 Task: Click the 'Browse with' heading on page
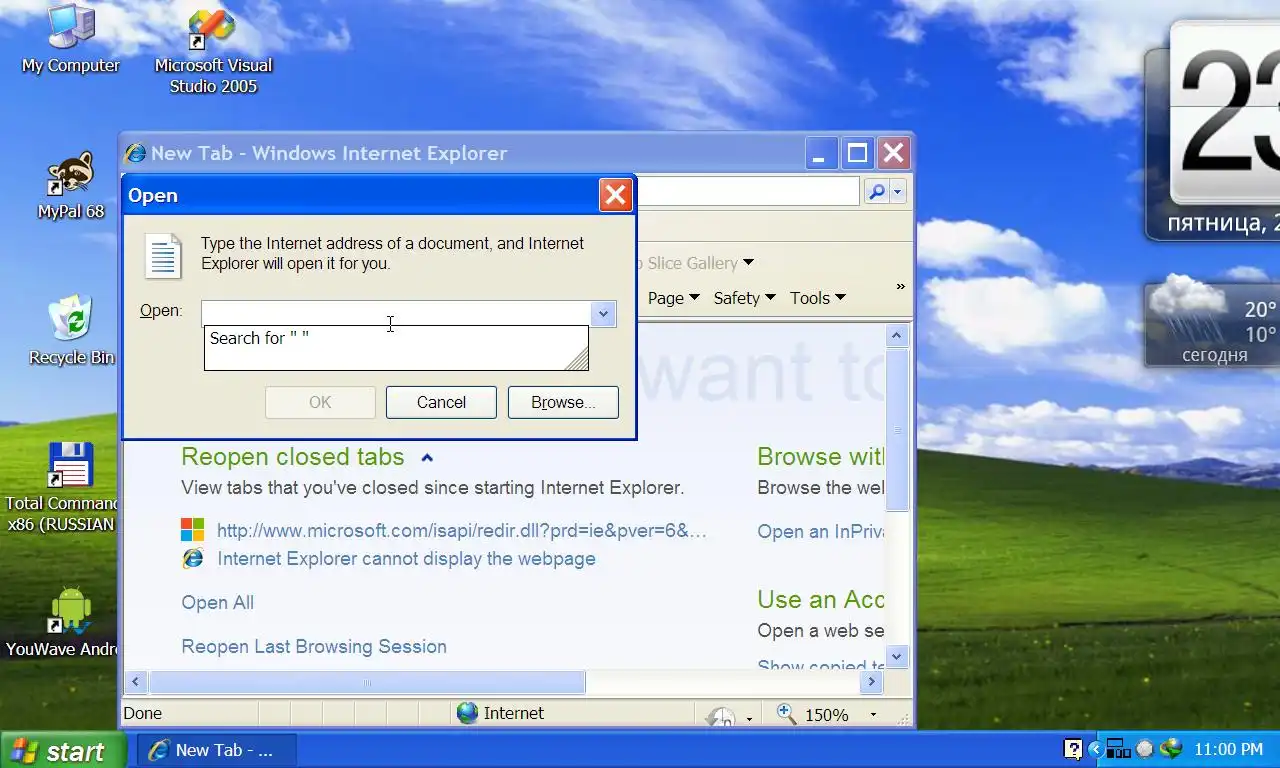(821, 457)
